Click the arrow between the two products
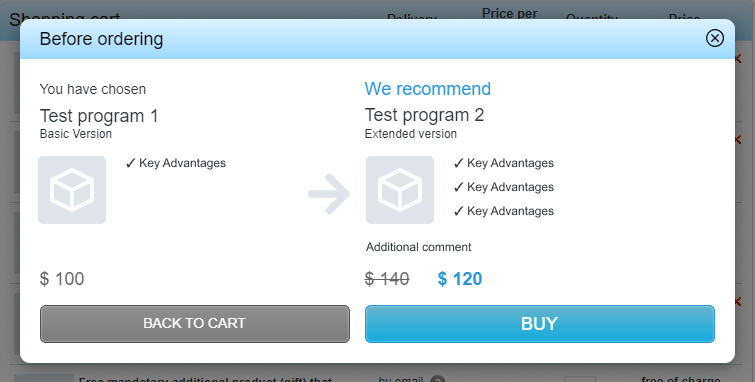This screenshot has height=382, width=755. (x=329, y=194)
